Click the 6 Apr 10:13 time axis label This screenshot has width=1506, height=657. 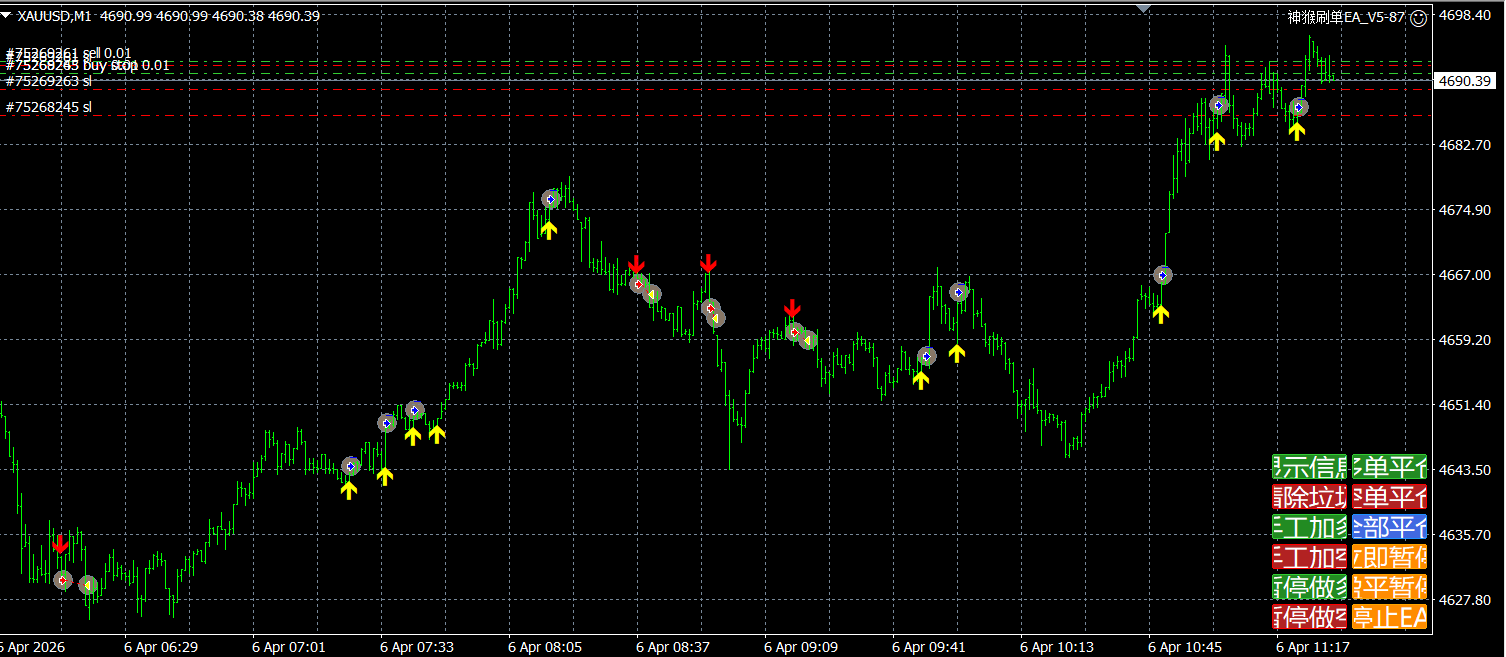click(x=1055, y=647)
